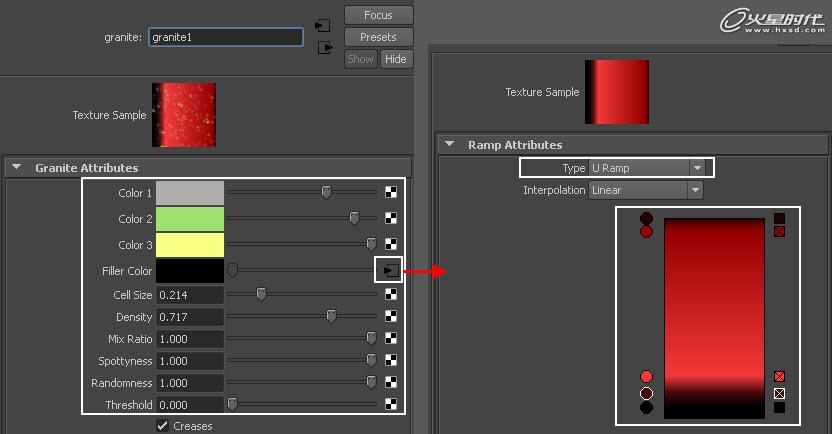Click inside the red ramp gradient bar
Image resolution: width=832 pixels, height=434 pixels.
point(714,318)
